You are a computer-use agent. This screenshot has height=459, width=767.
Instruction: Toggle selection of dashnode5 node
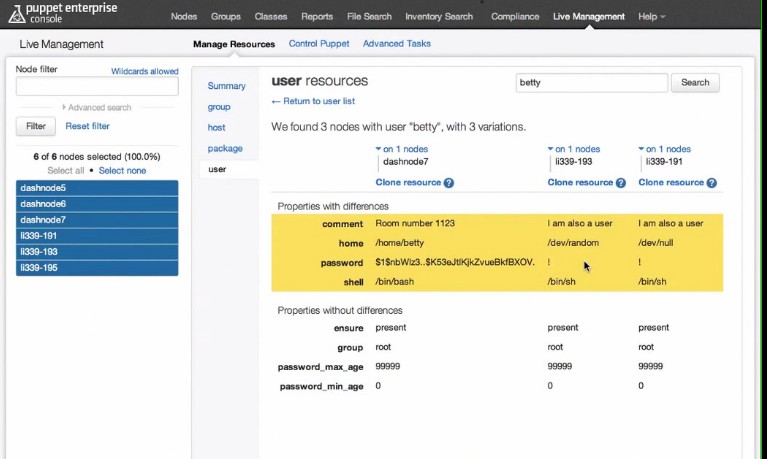click(x=97, y=188)
